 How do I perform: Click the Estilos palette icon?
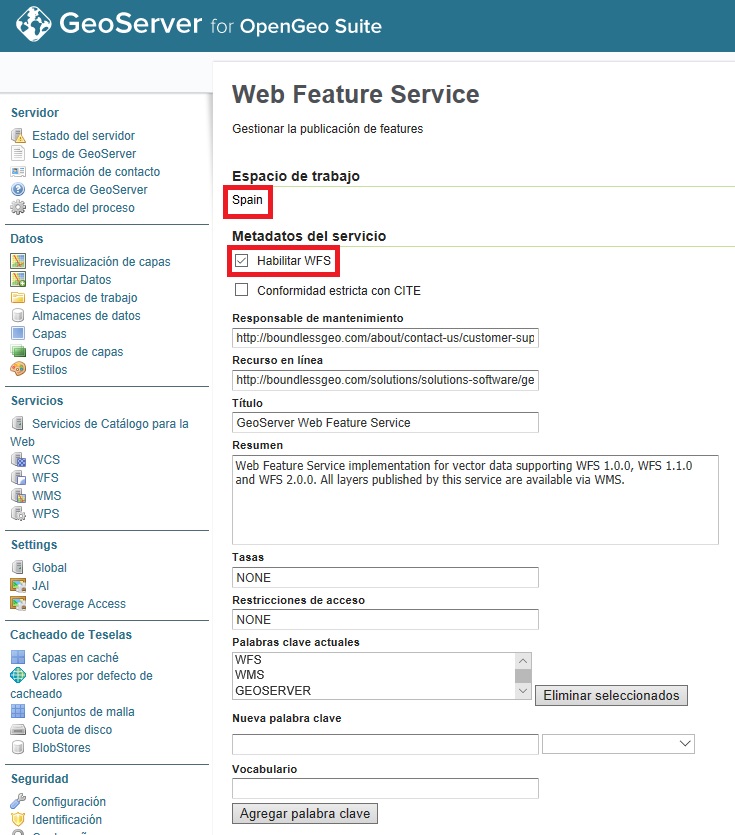[18, 370]
